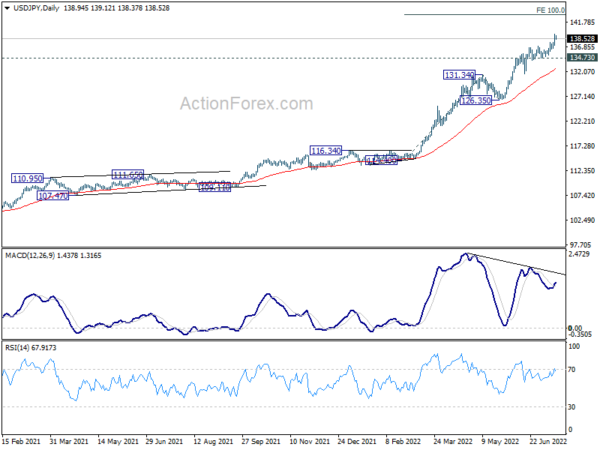Select the 27 Sep 2021 date label
The height and width of the screenshot is (450, 600).
click(x=261, y=441)
